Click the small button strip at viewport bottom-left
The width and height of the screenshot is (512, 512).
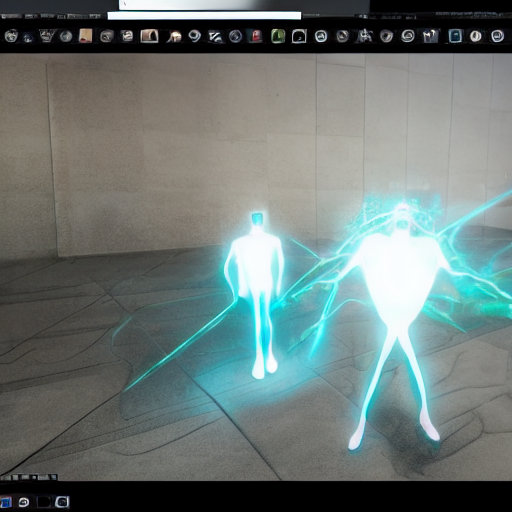(29, 477)
